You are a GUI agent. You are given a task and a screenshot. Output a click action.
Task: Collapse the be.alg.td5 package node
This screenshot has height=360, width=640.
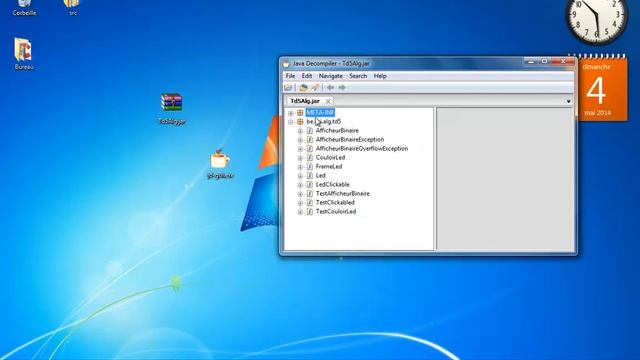[x=291, y=122]
